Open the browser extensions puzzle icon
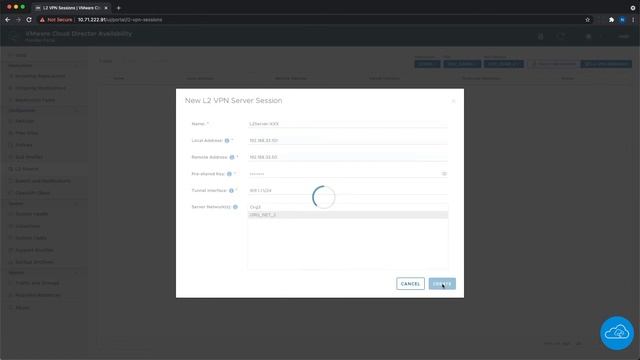 tap(611, 20)
